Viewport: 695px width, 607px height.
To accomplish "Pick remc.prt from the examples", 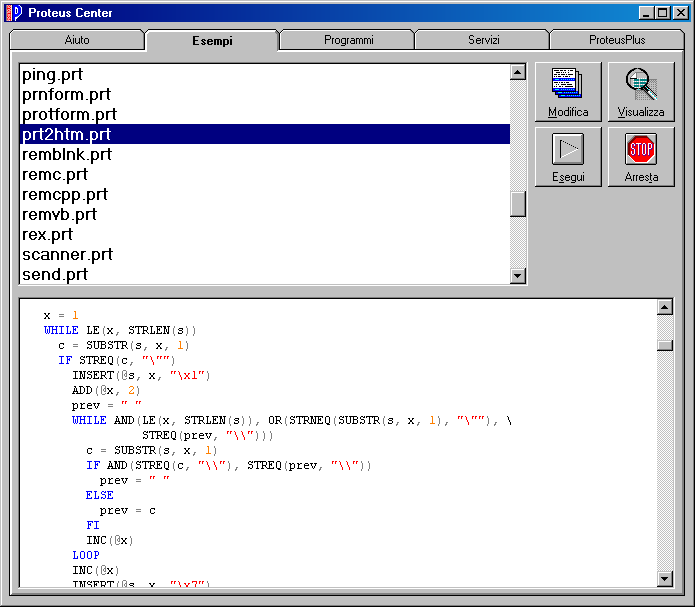I will tap(265, 174).
